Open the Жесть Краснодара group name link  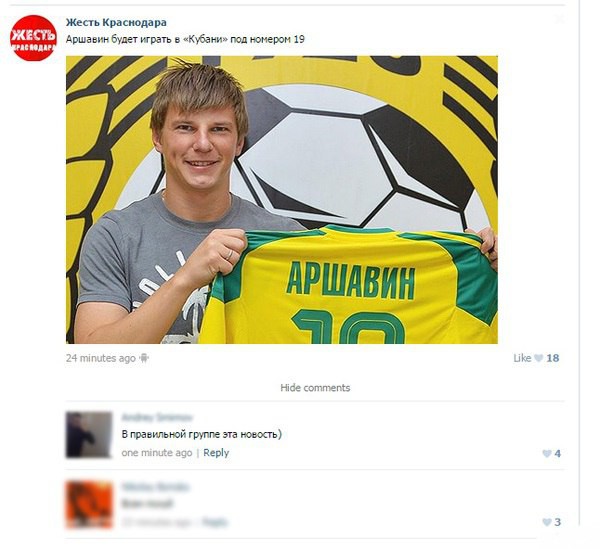116,22
